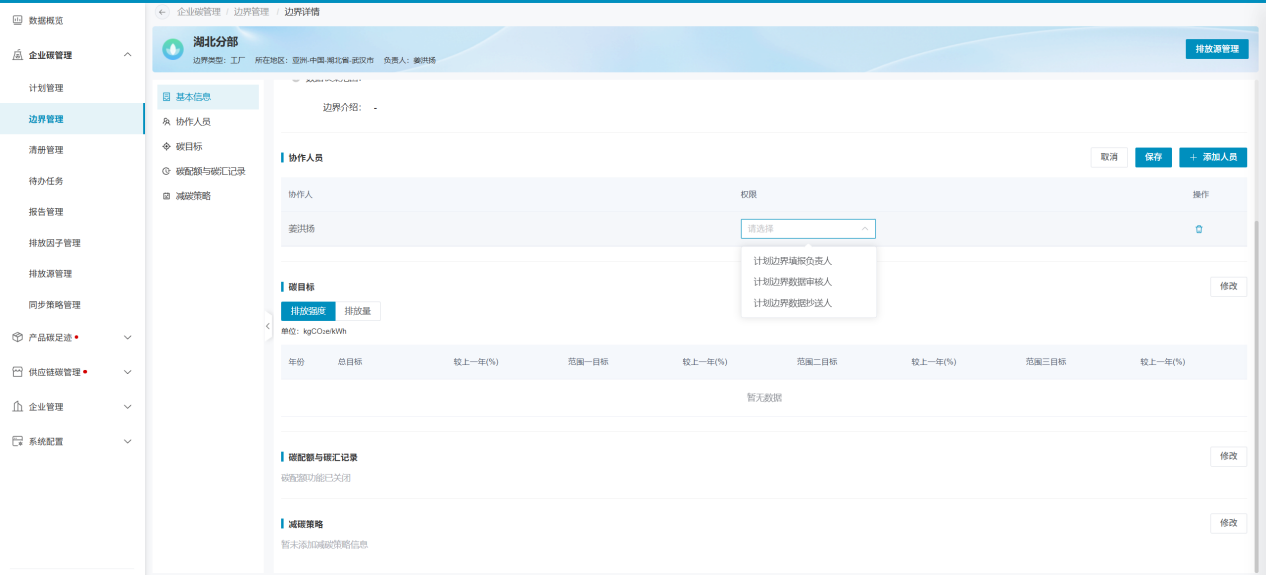Click the back arrow icon in breadcrumb

[x=163, y=12]
